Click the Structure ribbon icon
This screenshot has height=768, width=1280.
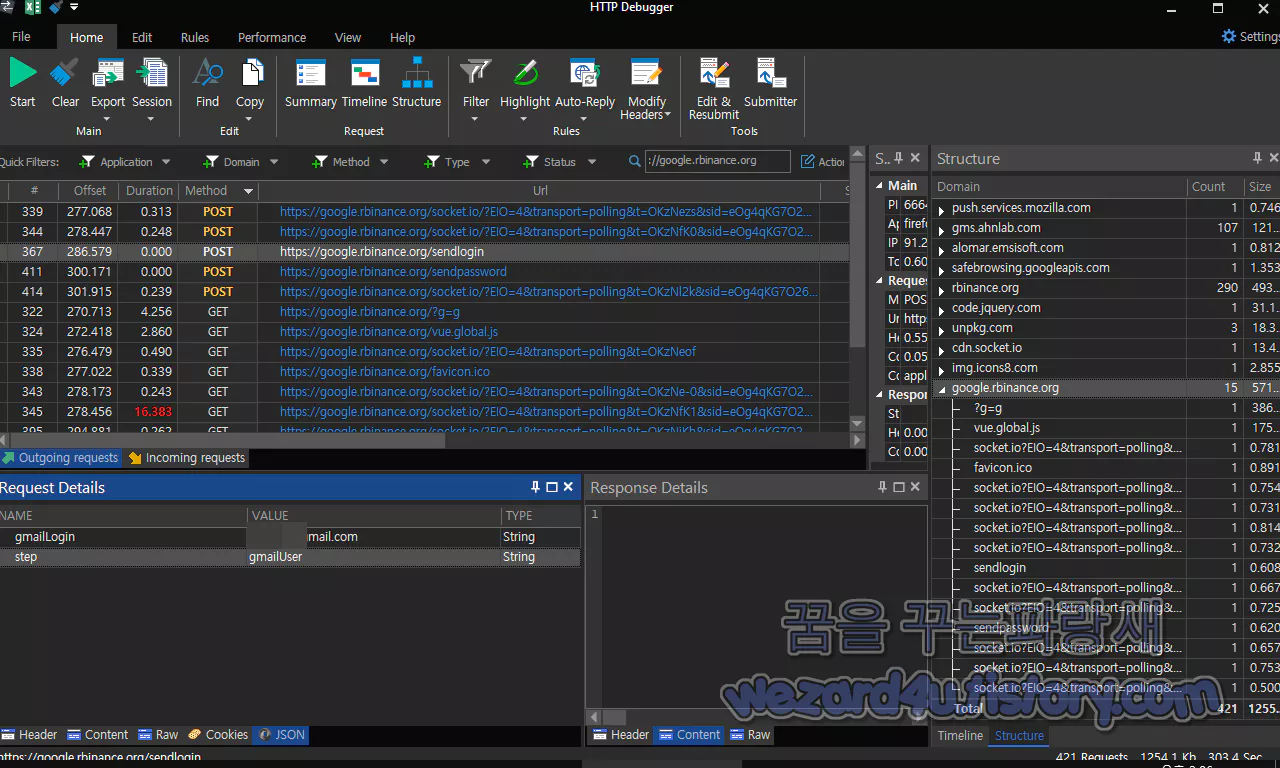point(416,73)
